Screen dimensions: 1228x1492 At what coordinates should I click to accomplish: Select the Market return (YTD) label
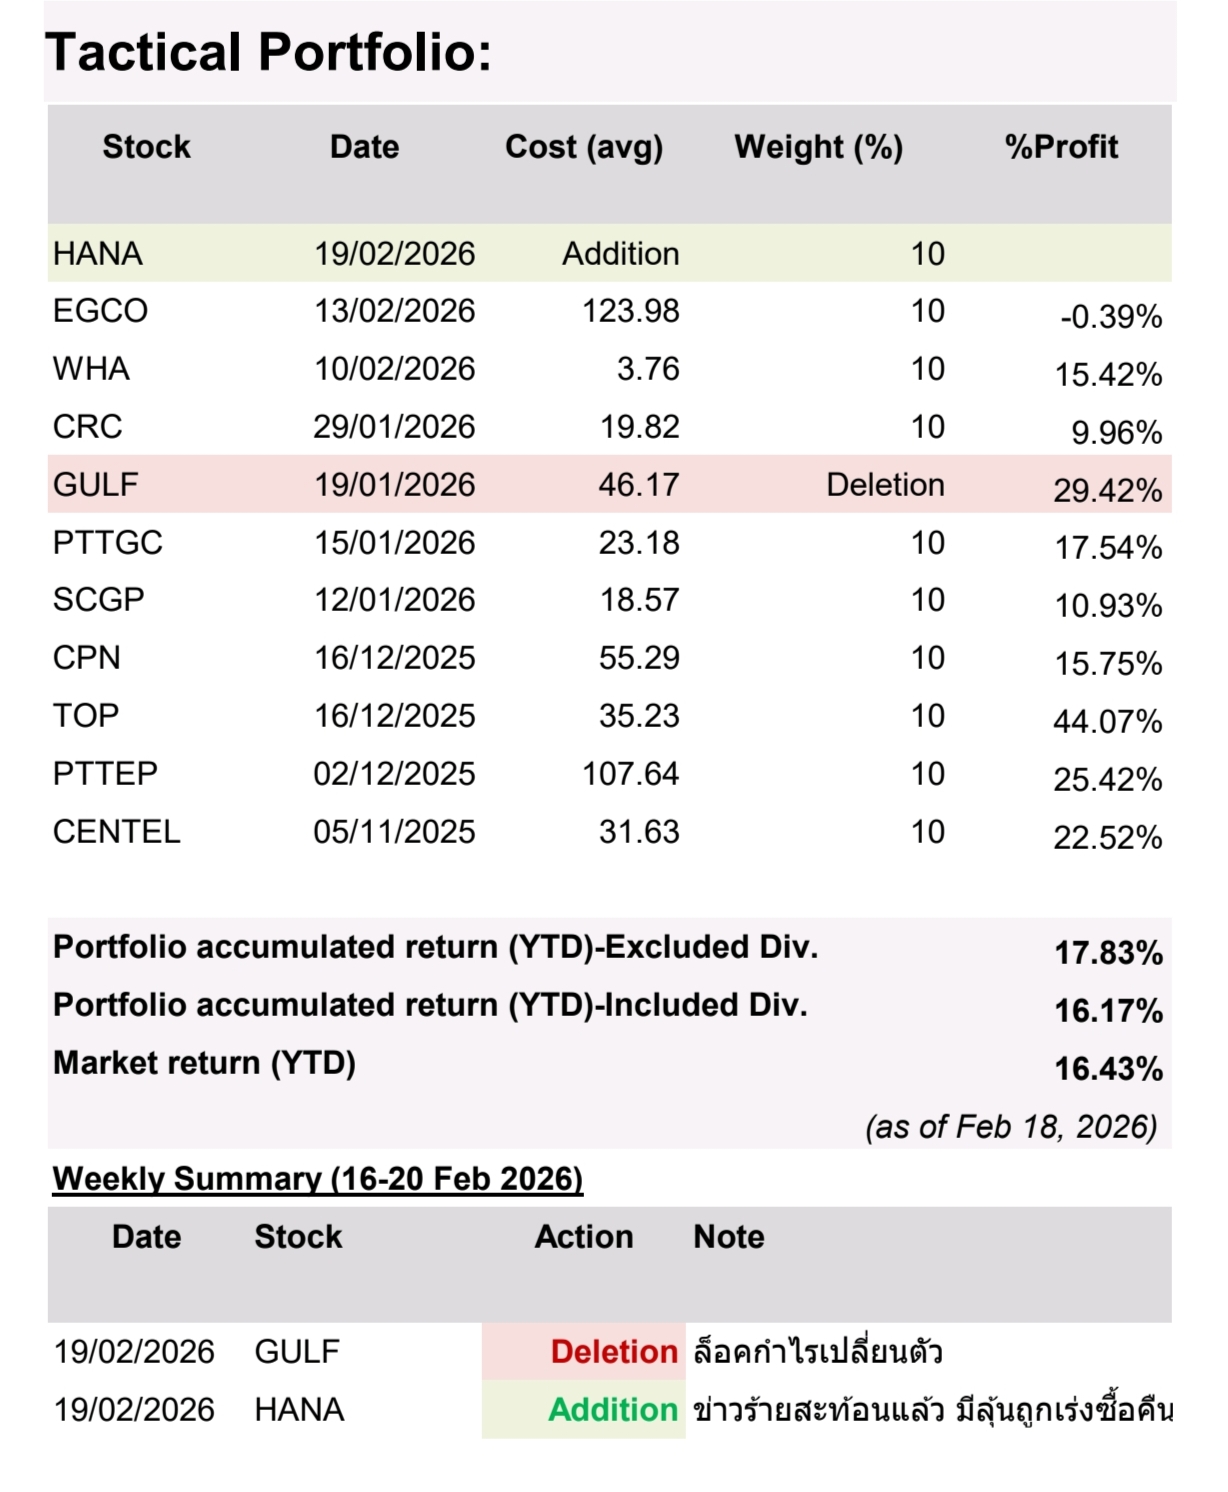204,1063
